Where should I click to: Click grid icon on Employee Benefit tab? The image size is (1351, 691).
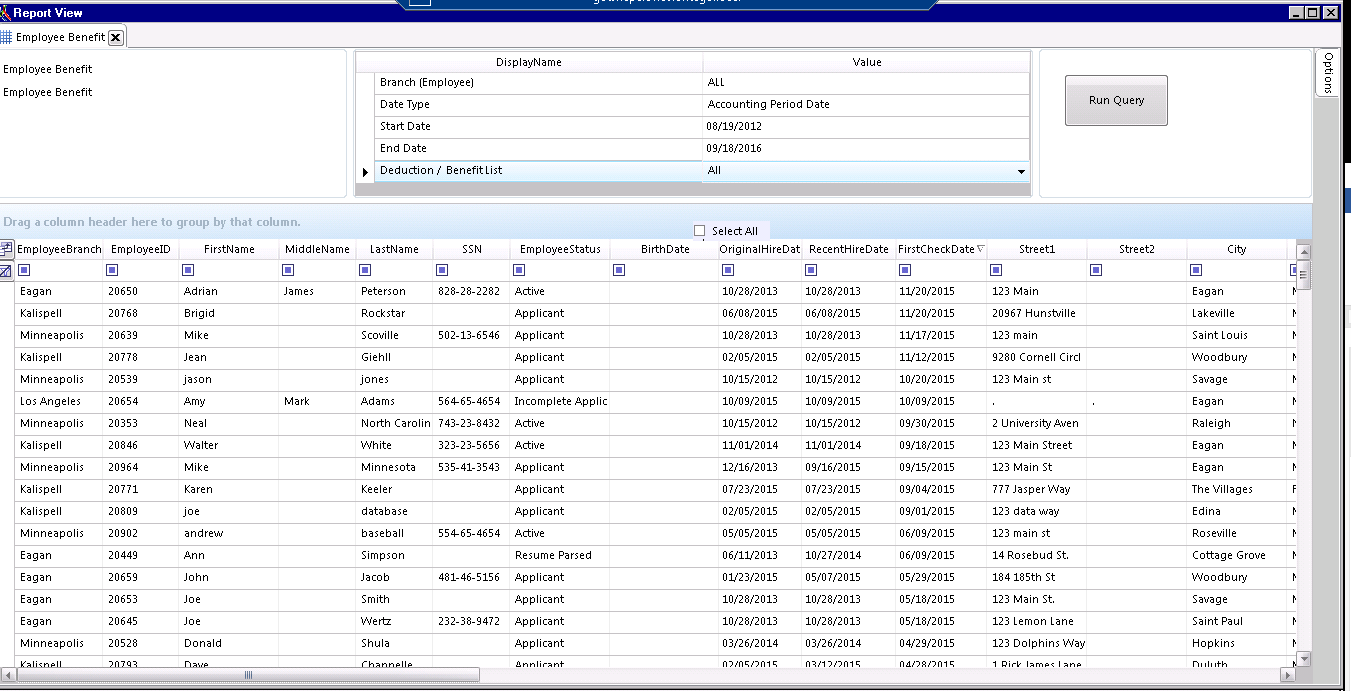click(x=6, y=37)
